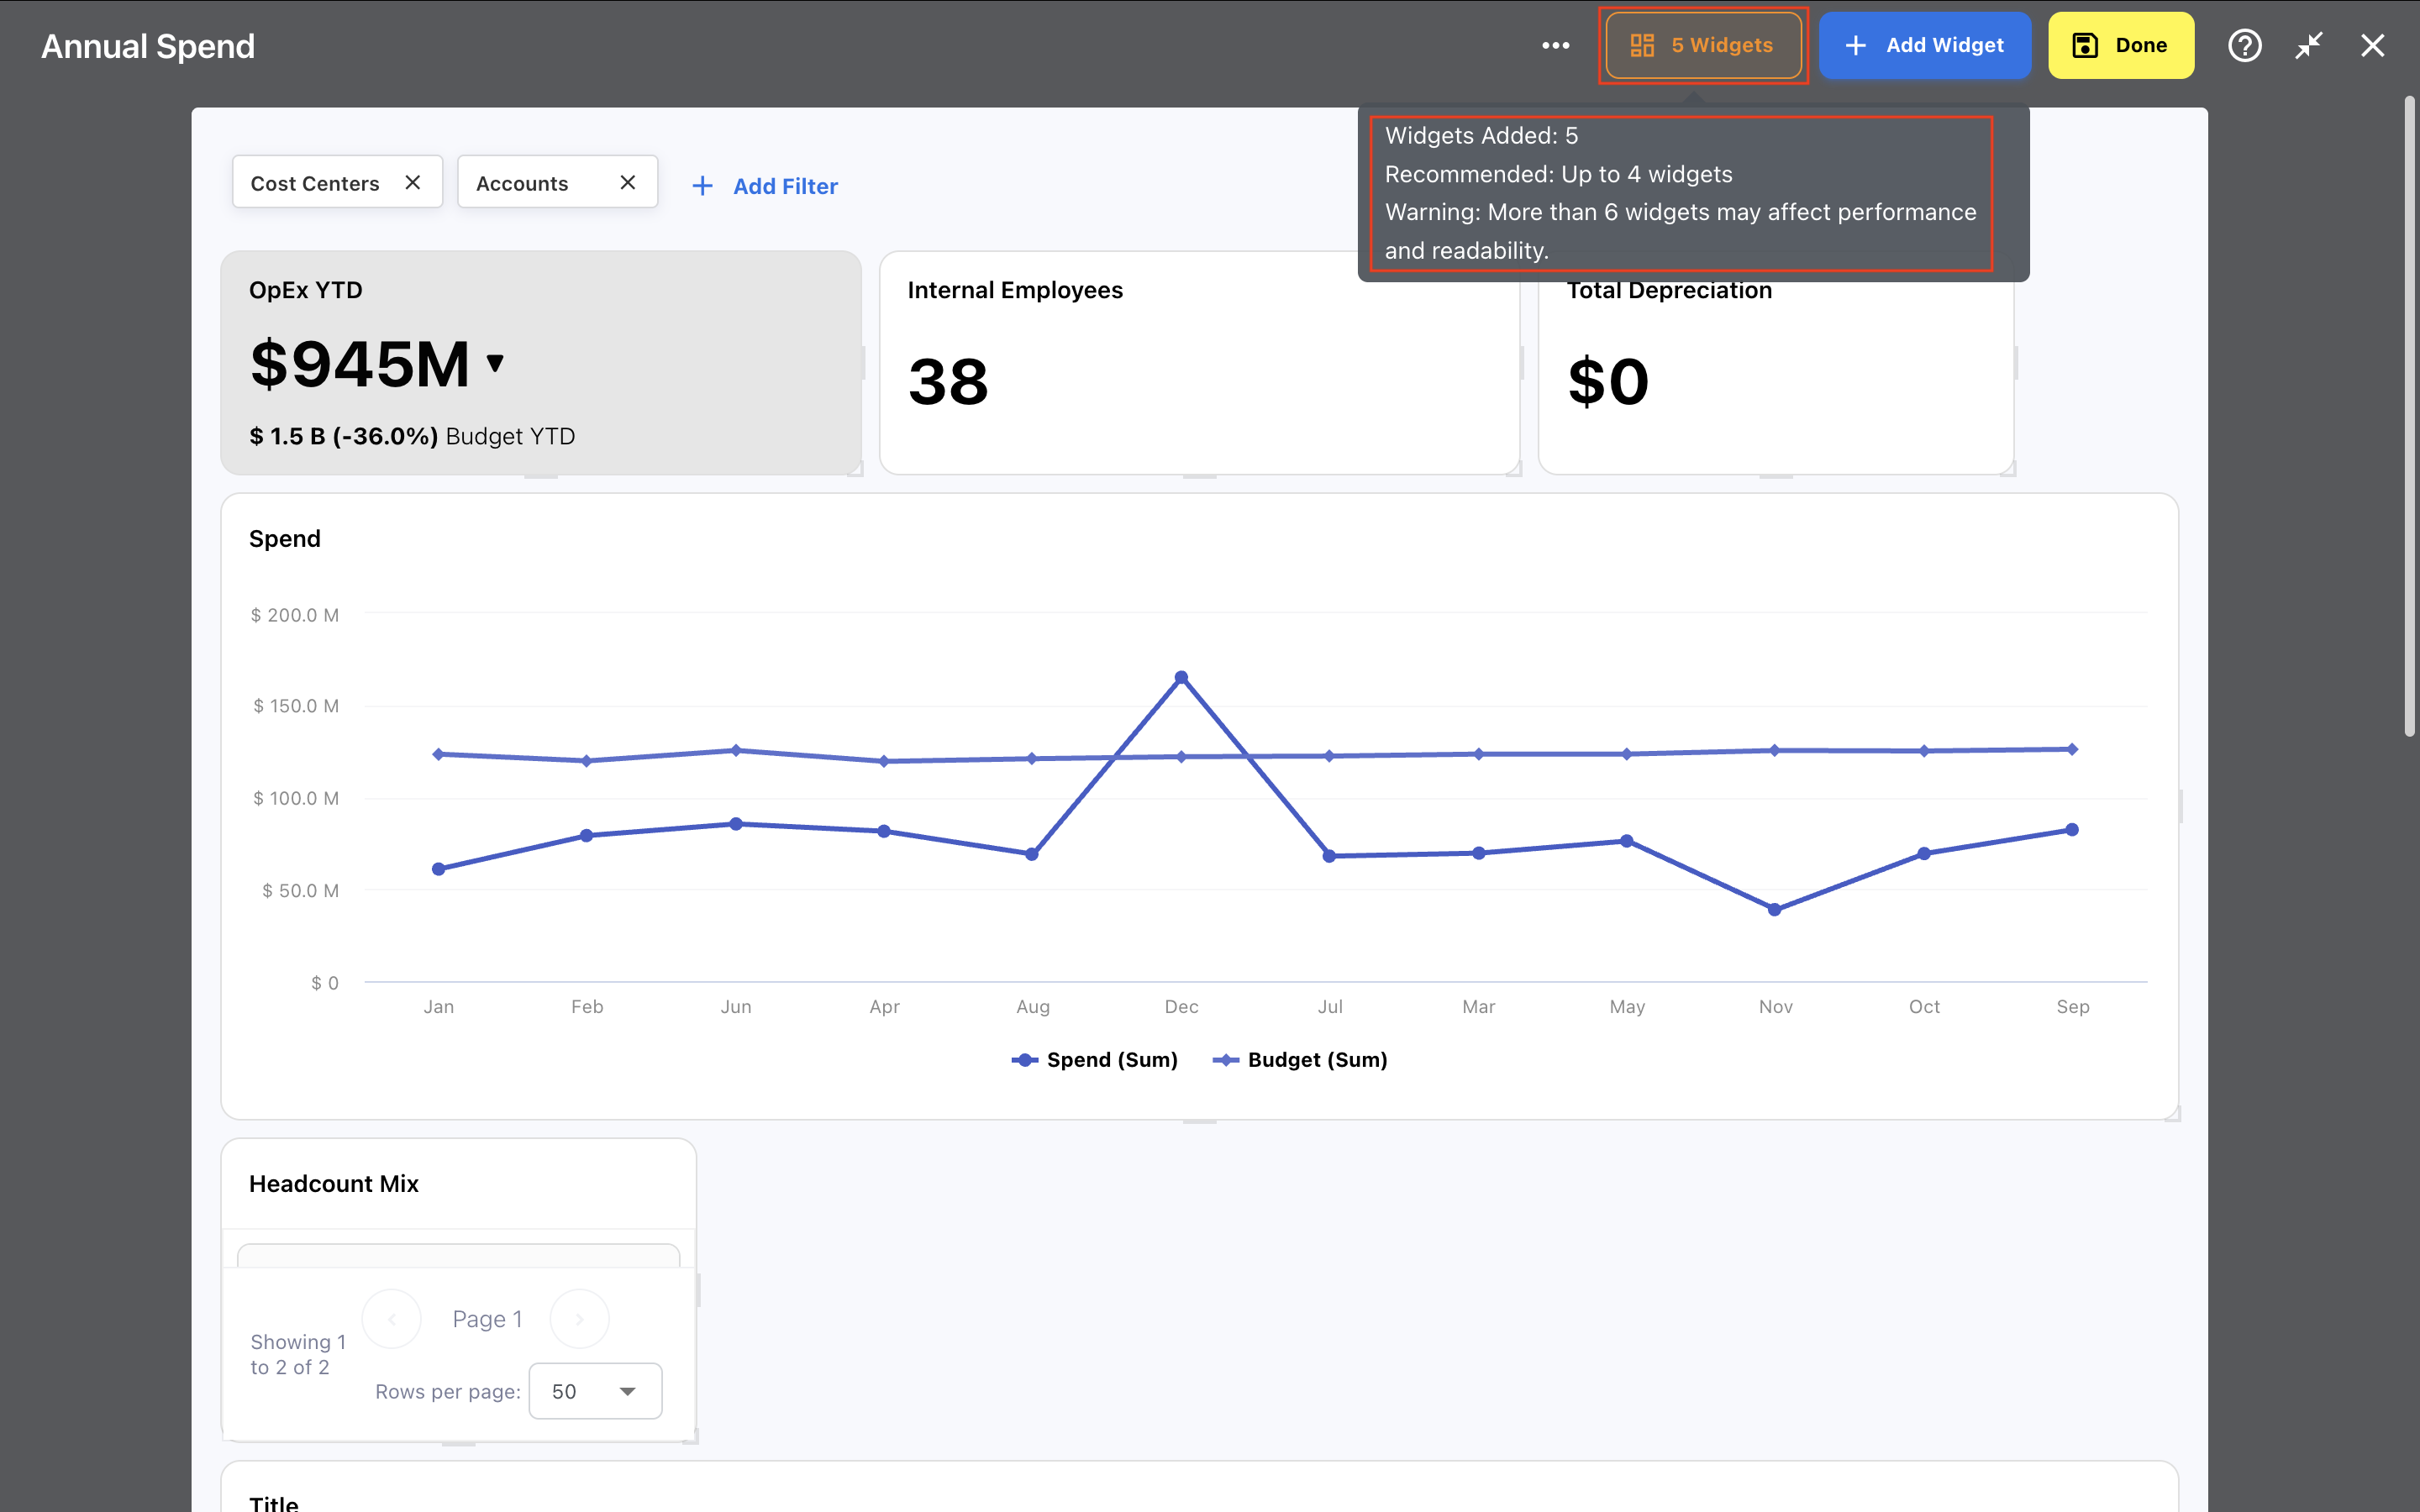Screen dimensions: 2420x1512
Task: Click the save icon in Done button
Action: coord(2084,45)
